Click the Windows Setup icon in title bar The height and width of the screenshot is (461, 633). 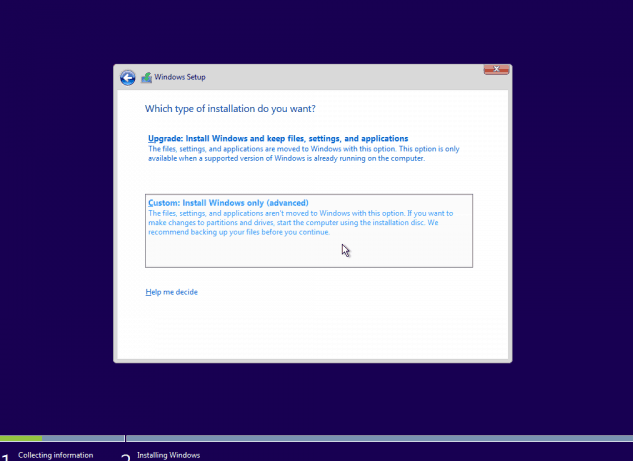147,78
